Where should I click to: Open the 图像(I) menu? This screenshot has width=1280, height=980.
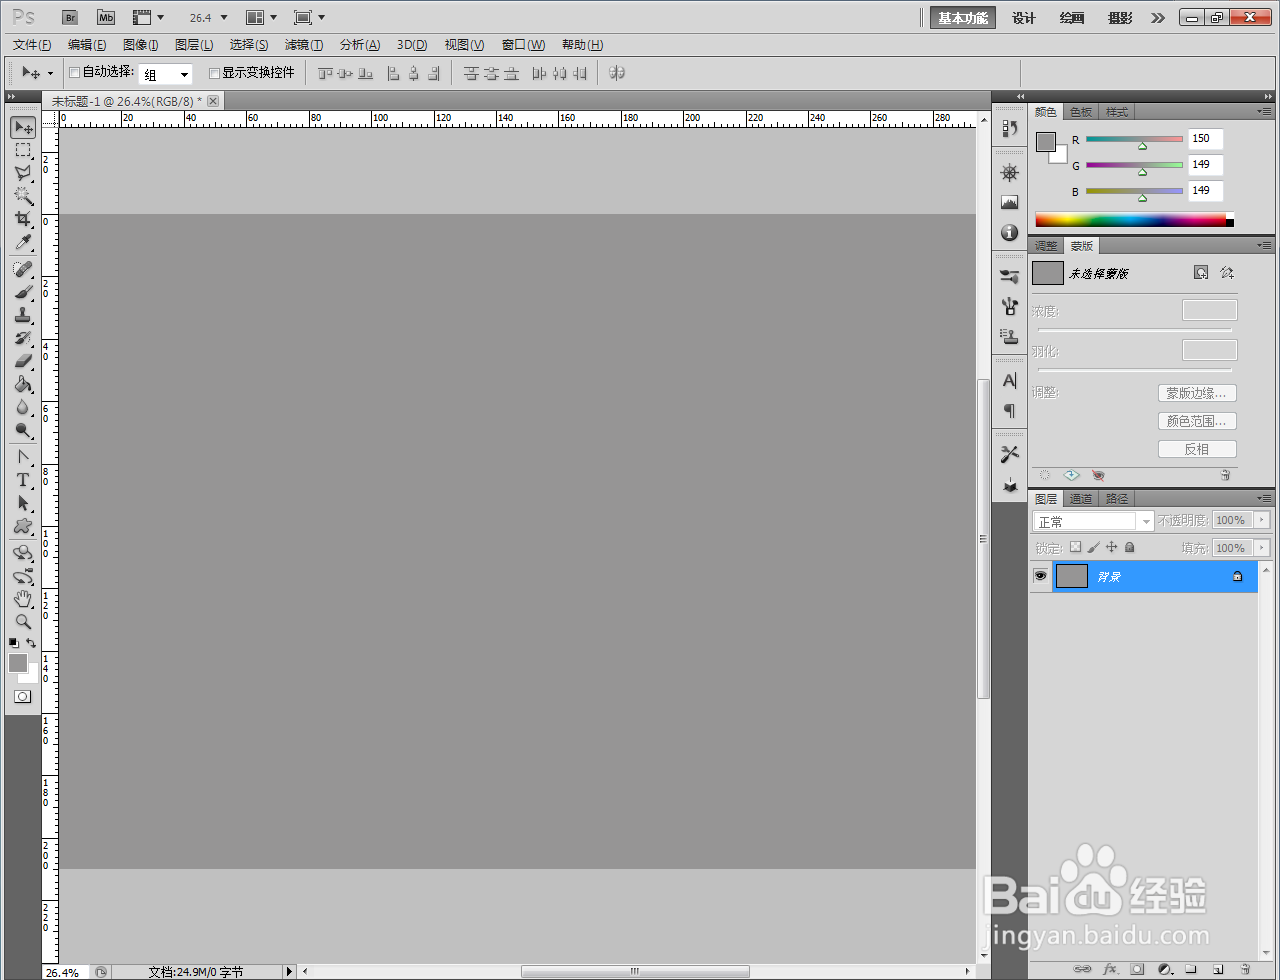(x=141, y=45)
